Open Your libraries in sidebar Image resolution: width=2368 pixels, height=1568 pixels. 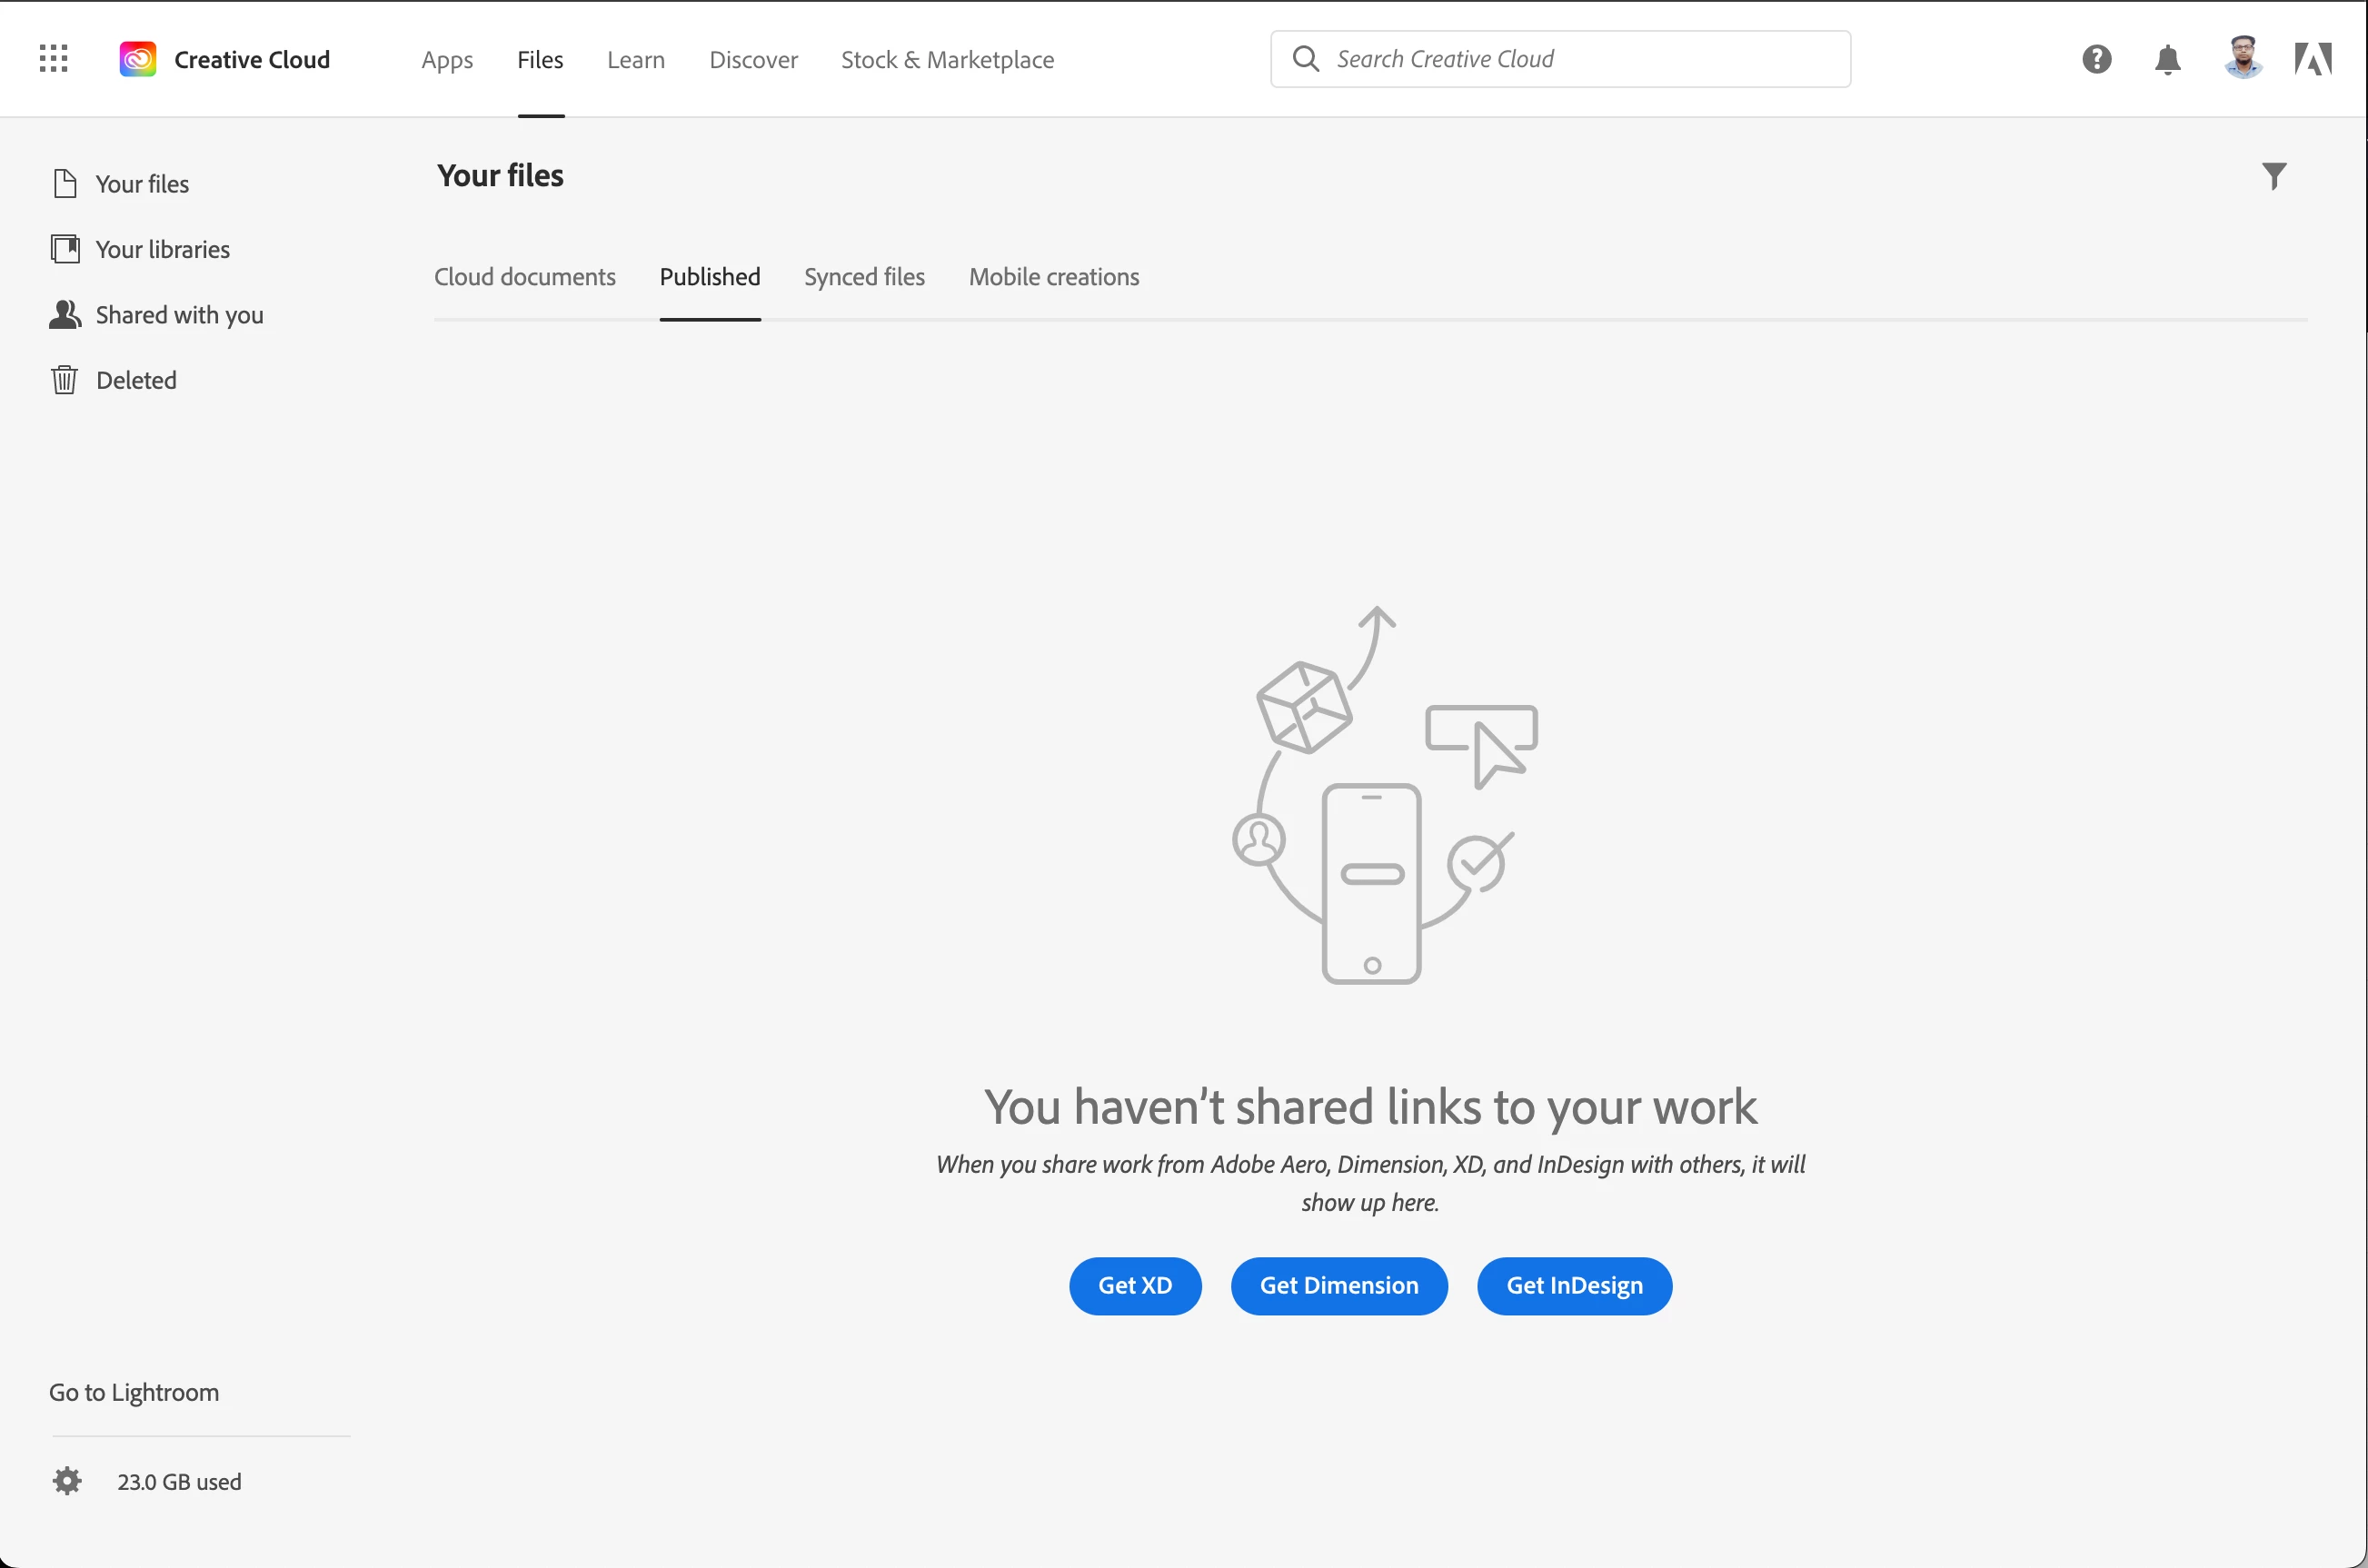pos(162,249)
